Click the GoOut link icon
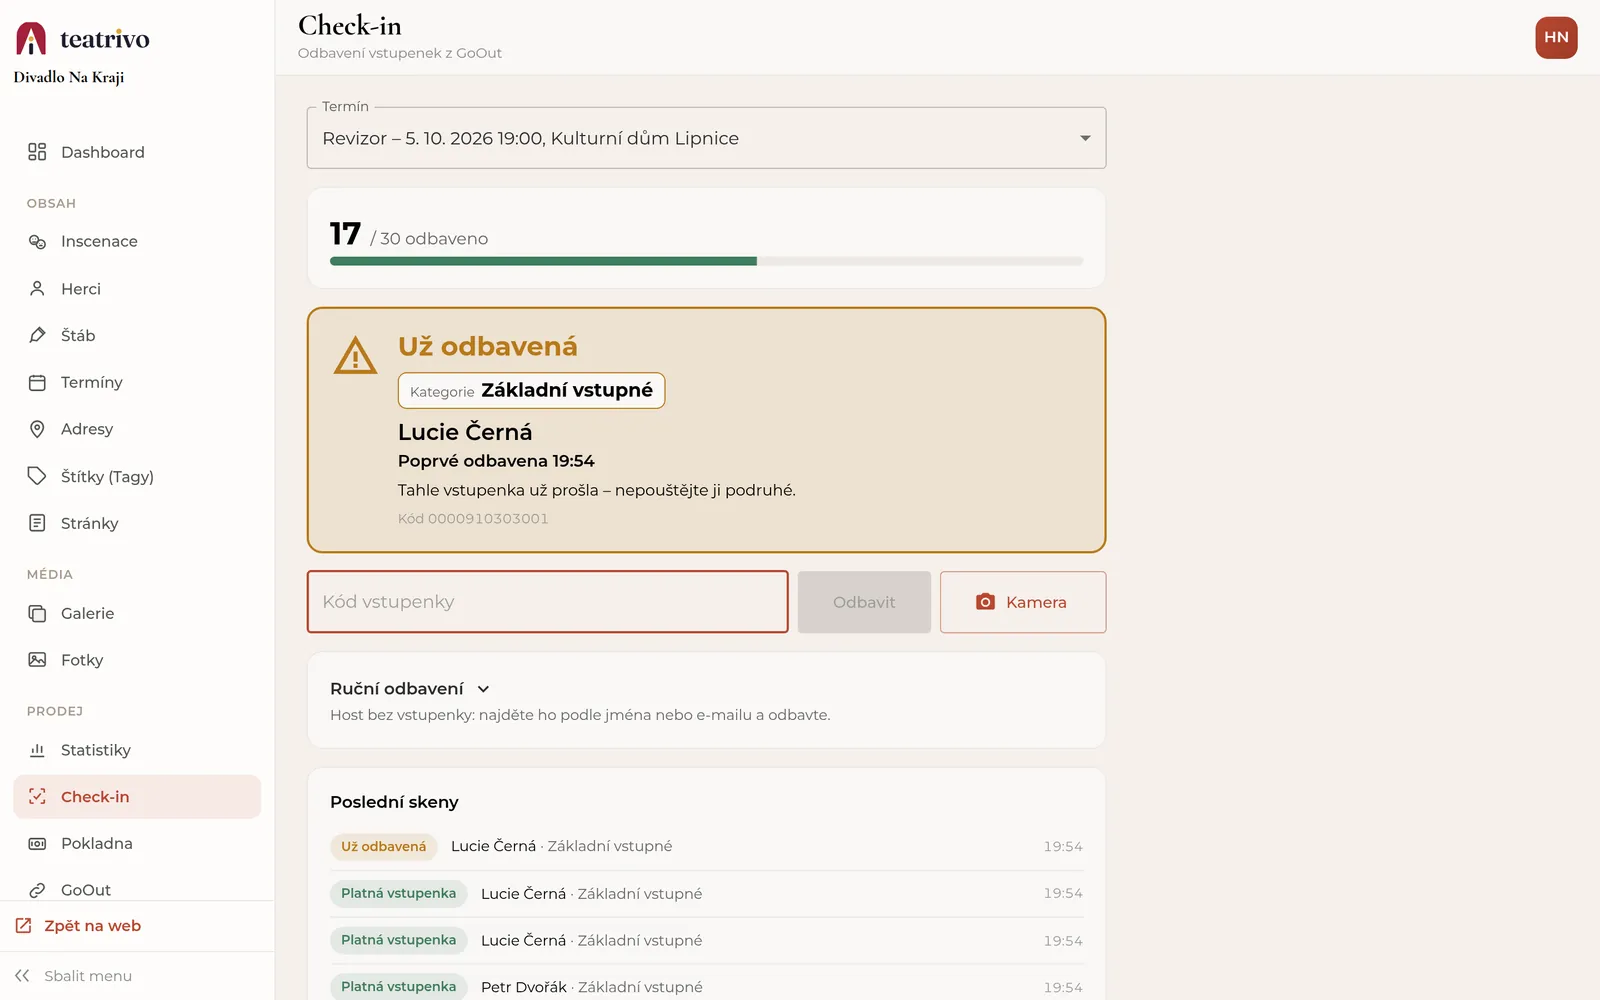Image resolution: width=1600 pixels, height=1000 pixels. pos(37,890)
